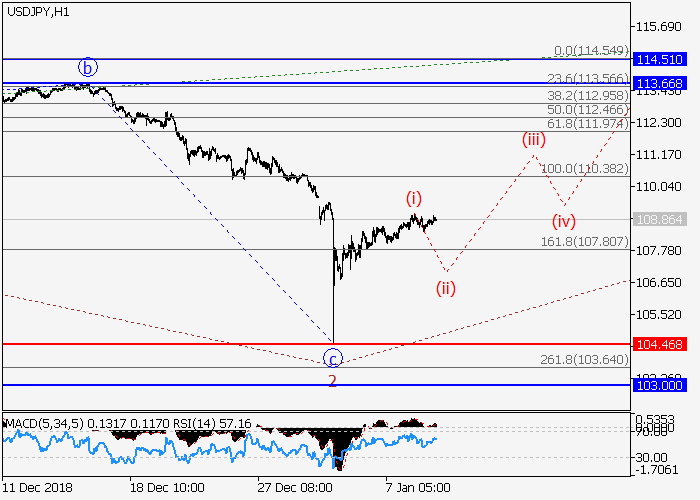This screenshot has width=700, height=500.
Task: Select the 114.510 blue price tag
Action: pos(663,60)
